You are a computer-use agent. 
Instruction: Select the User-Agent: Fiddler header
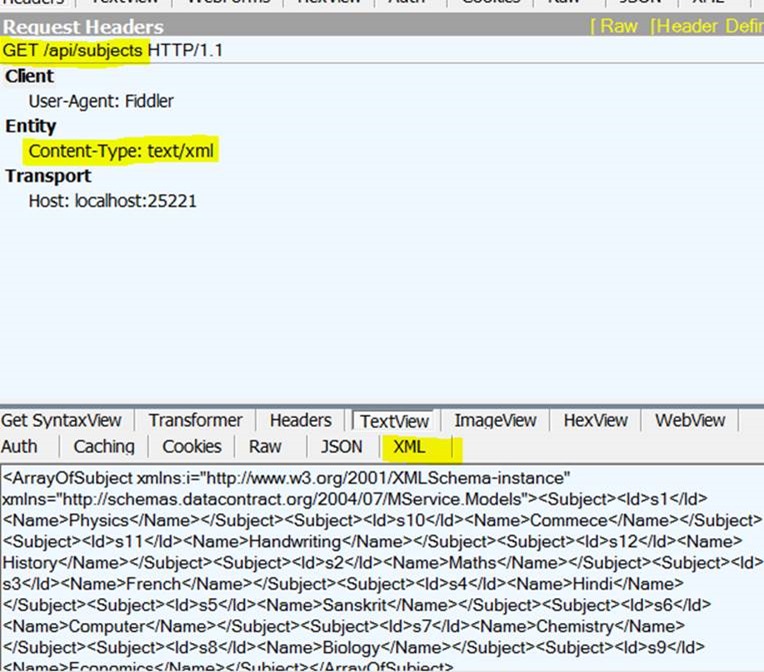click(102, 101)
